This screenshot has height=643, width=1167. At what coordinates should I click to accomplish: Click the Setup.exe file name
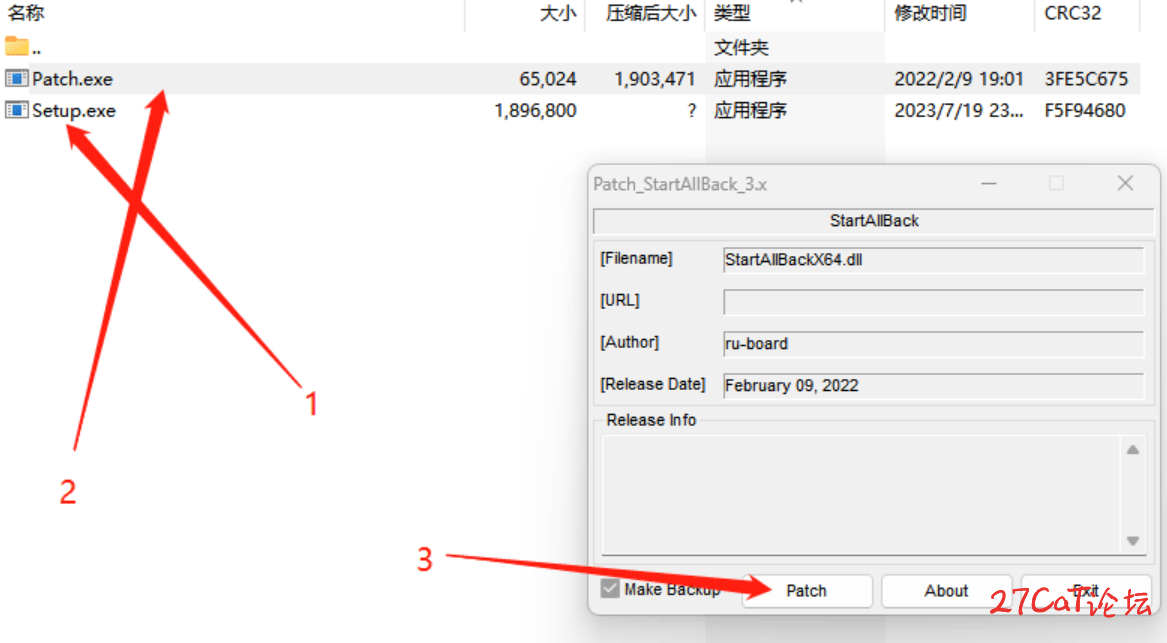(74, 111)
